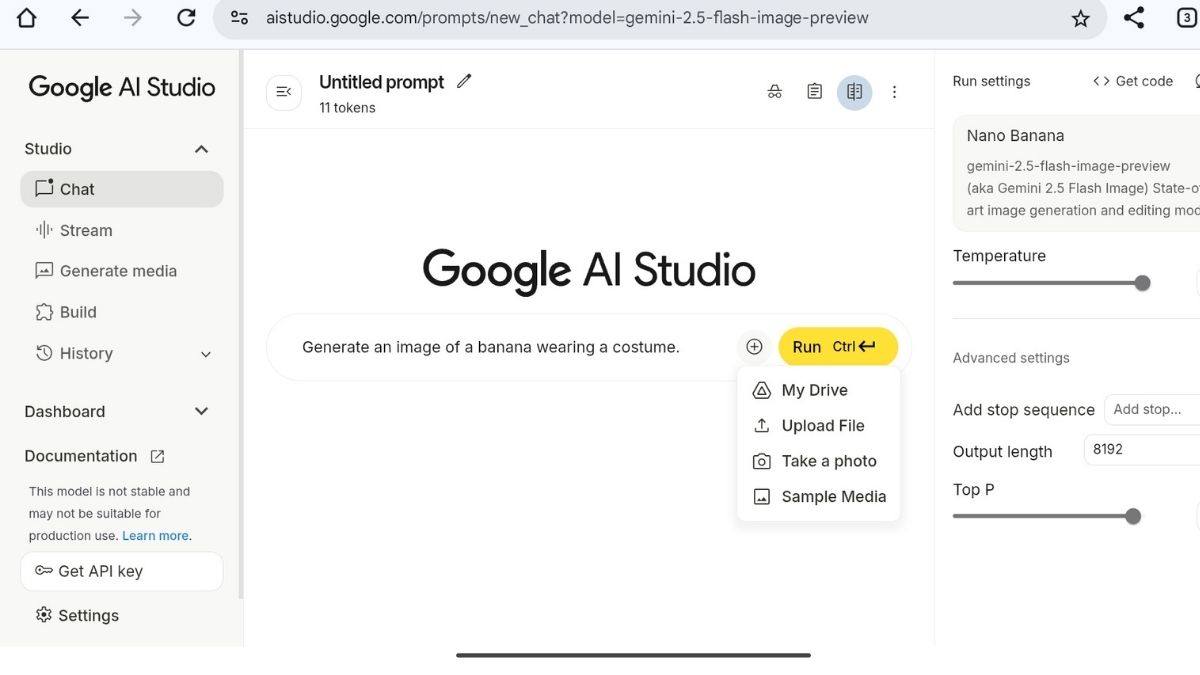Click the three-dot more options icon
This screenshot has height=675, width=1200.
coord(894,92)
